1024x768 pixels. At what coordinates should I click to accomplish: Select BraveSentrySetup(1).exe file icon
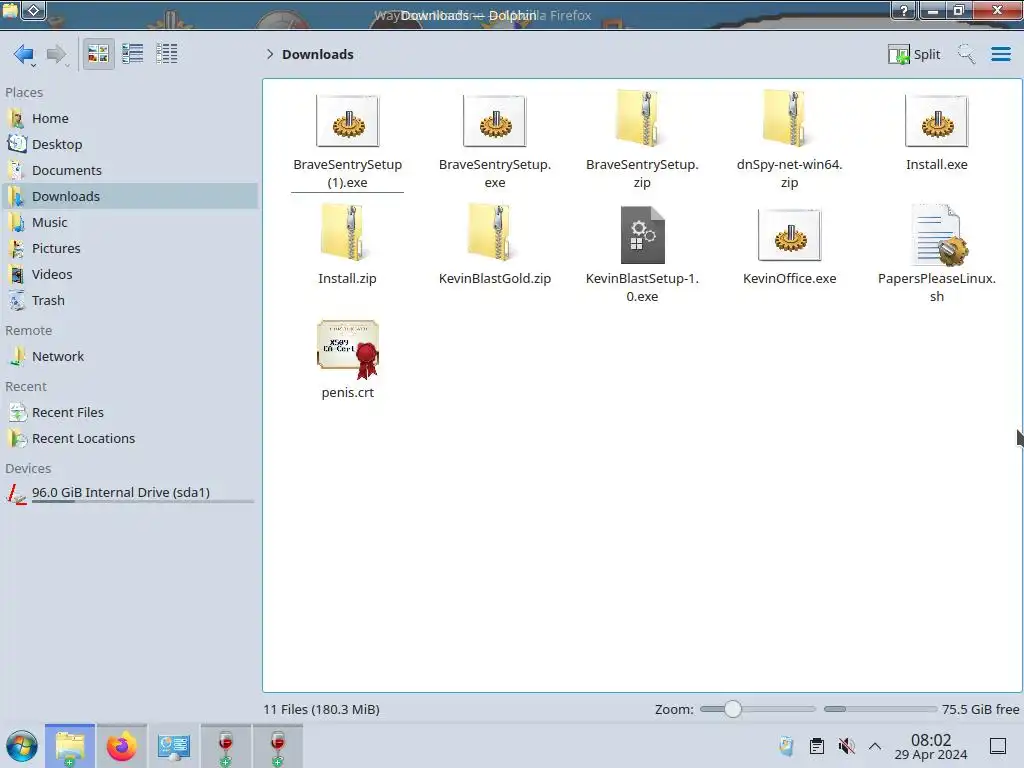tap(347, 121)
